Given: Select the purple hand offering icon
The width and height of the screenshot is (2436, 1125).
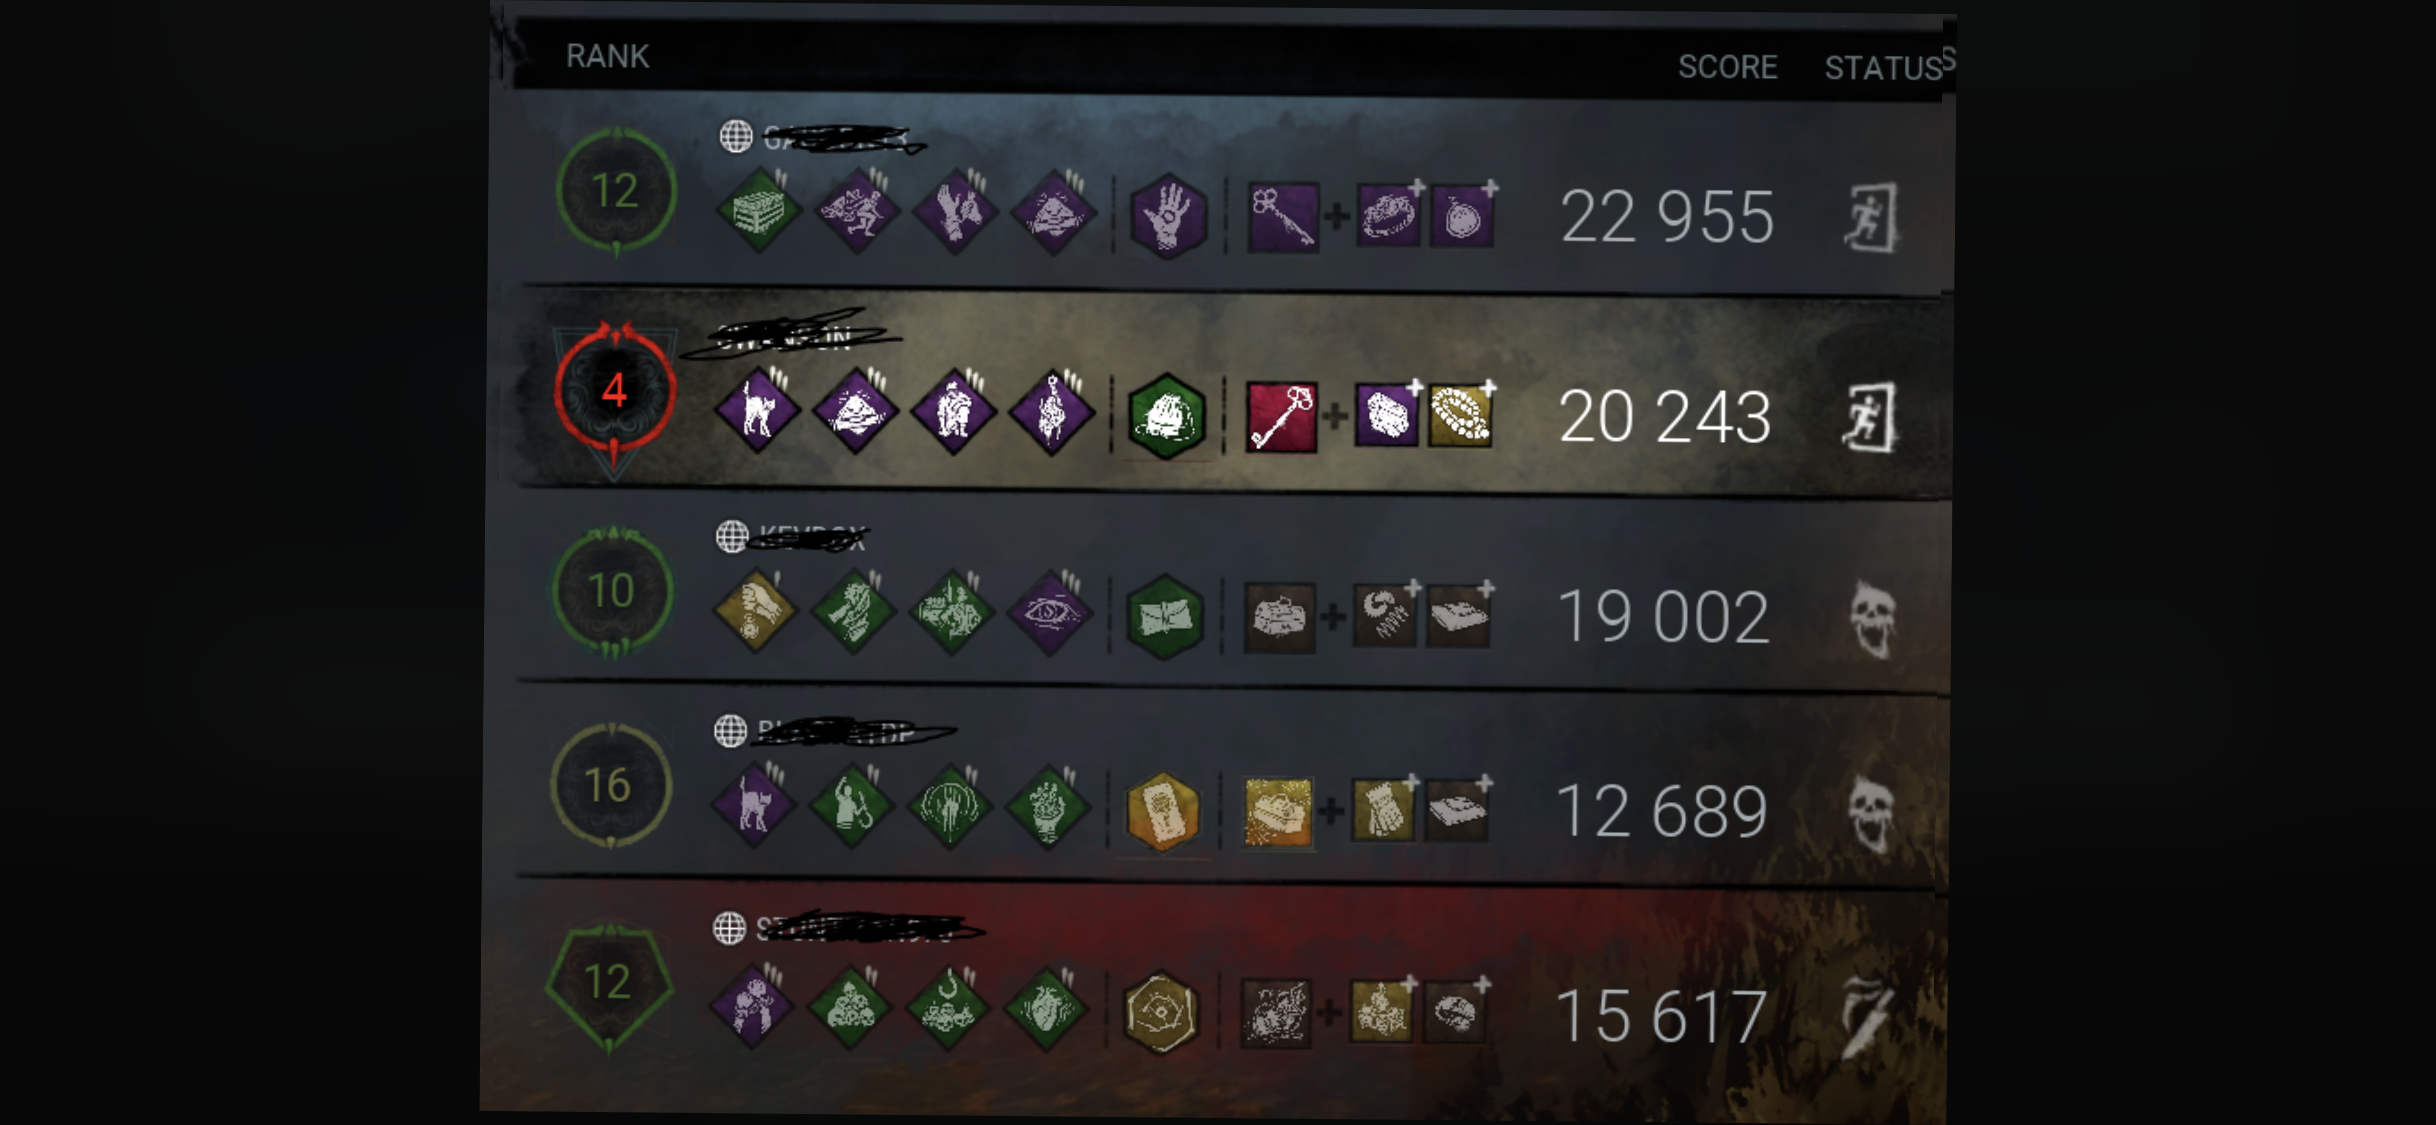Looking at the screenshot, I should pyautogui.click(x=1167, y=216).
